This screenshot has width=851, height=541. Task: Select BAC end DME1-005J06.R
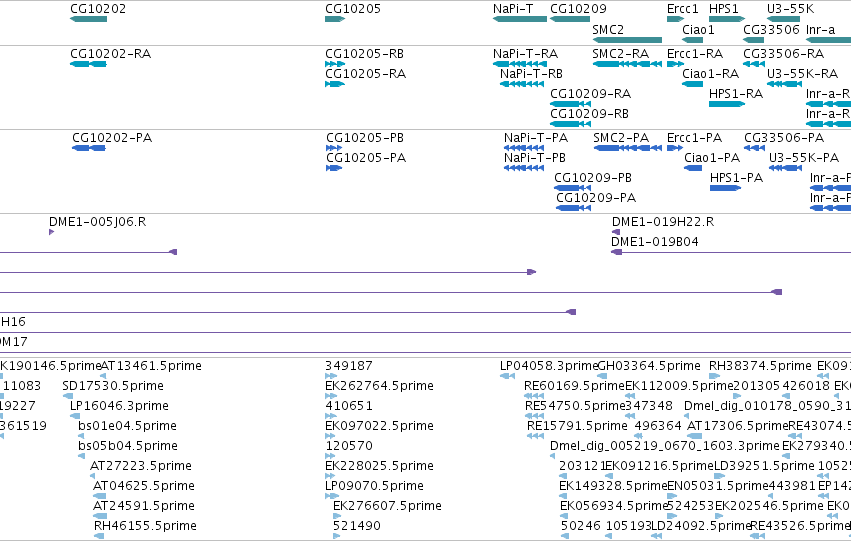(x=52, y=232)
